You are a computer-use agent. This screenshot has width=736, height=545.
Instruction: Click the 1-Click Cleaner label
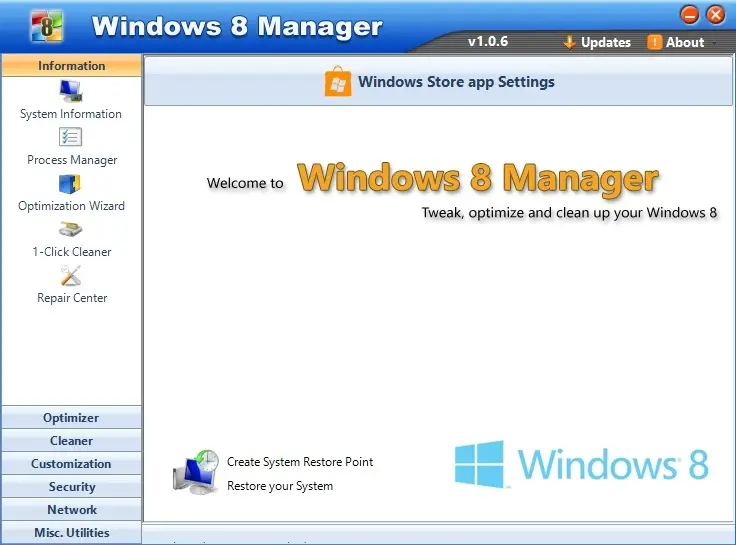tap(72, 252)
